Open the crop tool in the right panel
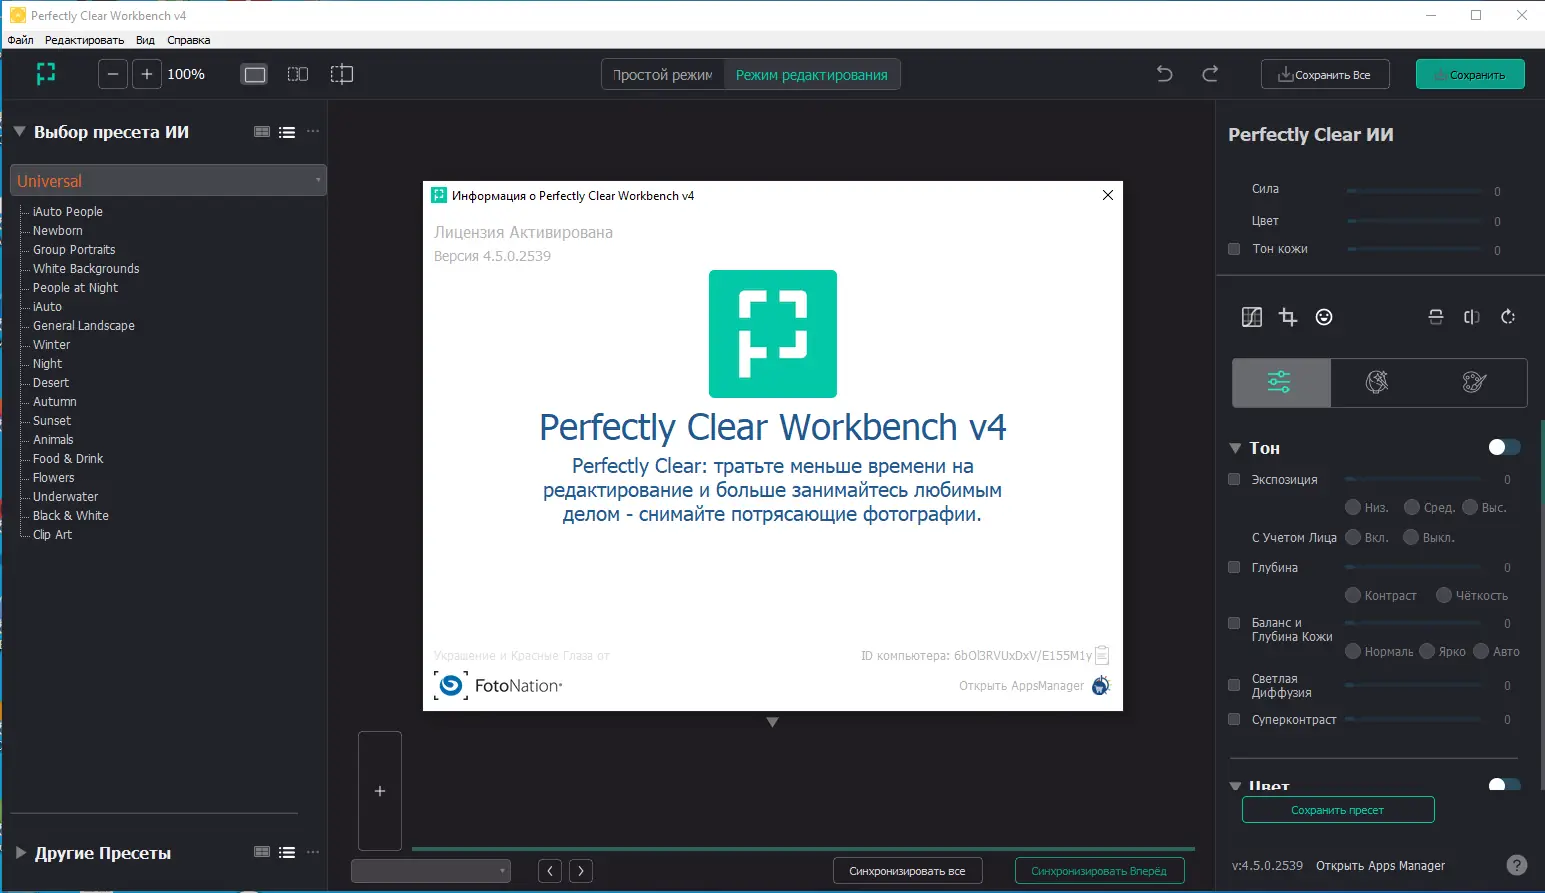This screenshot has height=893, width=1545. click(1288, 317)
